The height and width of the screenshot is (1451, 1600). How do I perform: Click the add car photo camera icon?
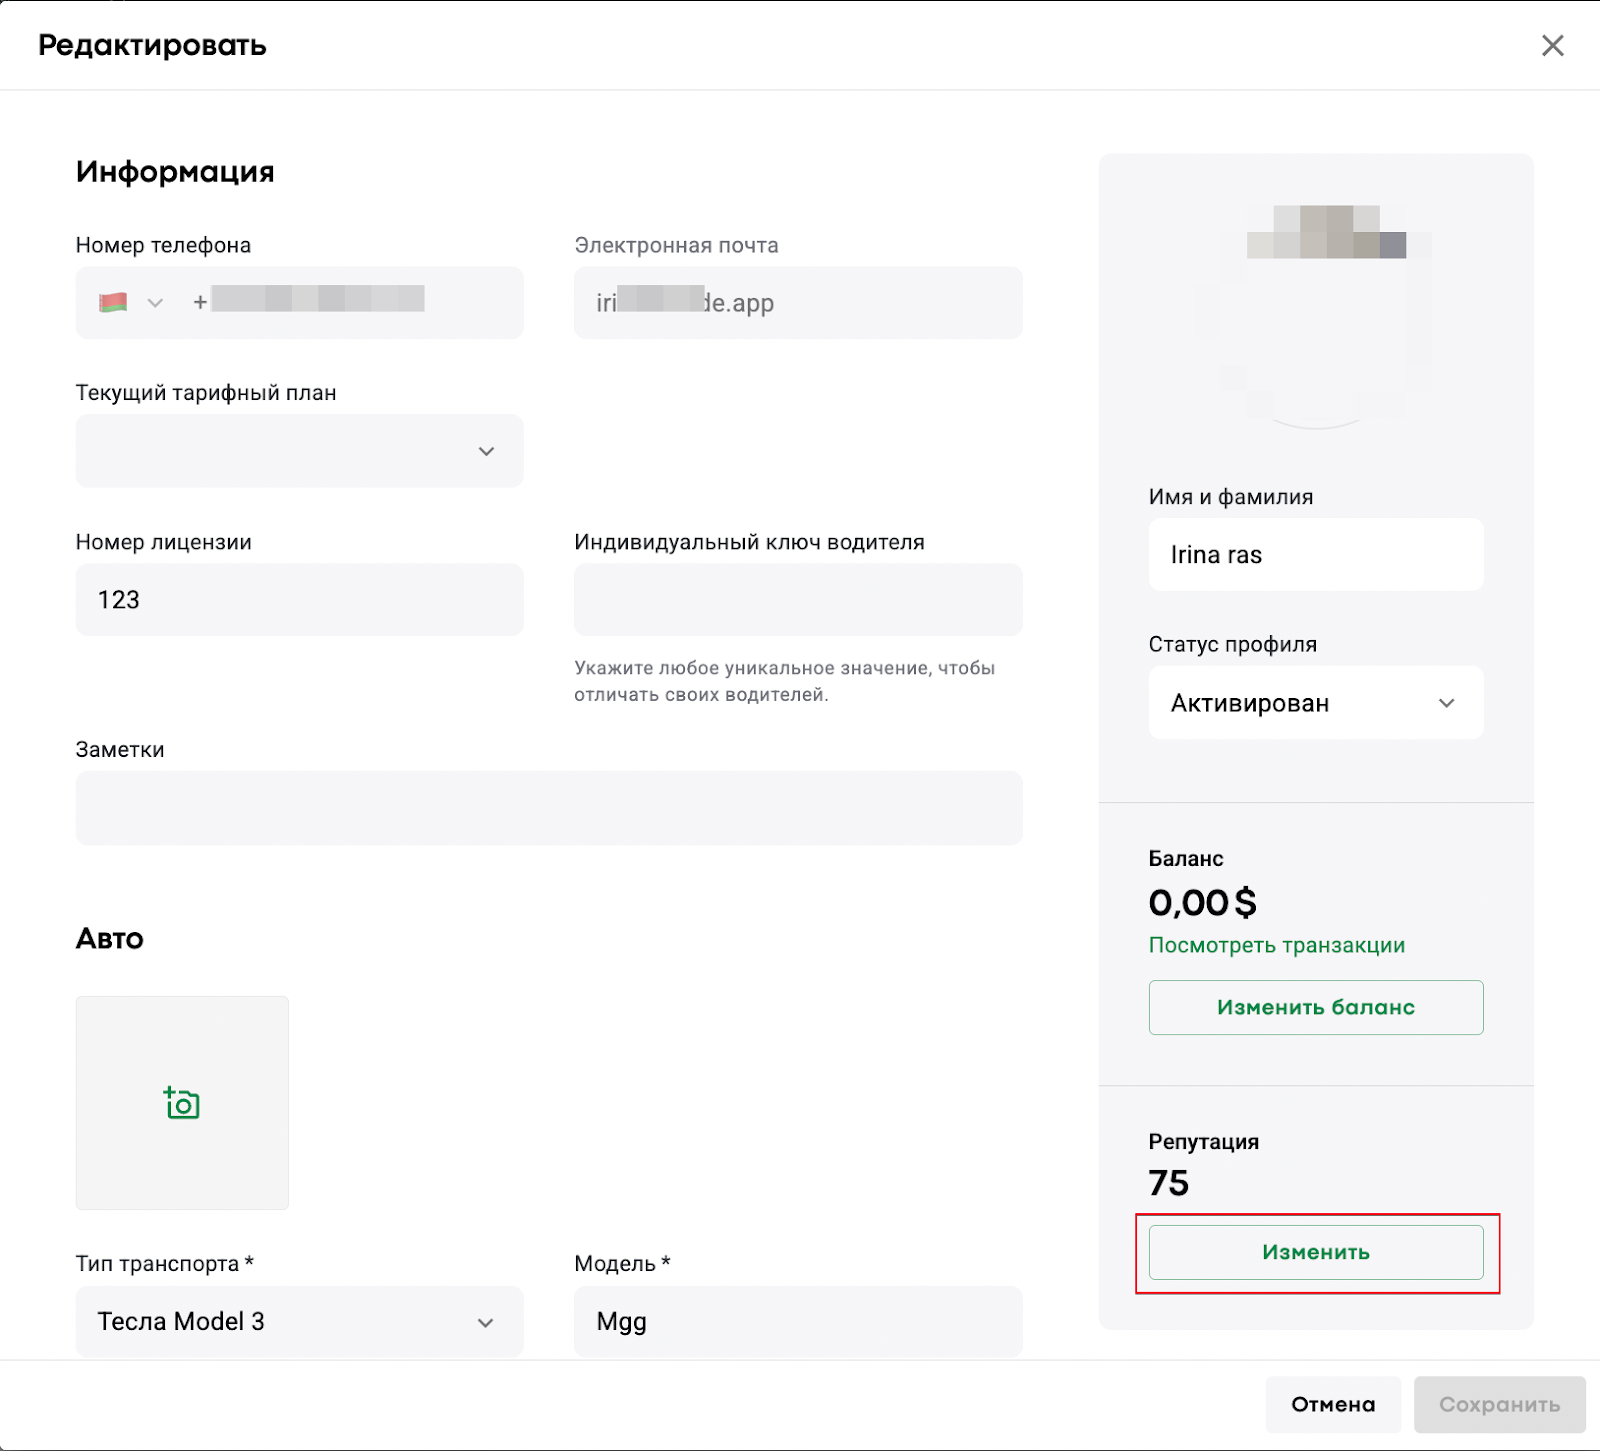182,1103
